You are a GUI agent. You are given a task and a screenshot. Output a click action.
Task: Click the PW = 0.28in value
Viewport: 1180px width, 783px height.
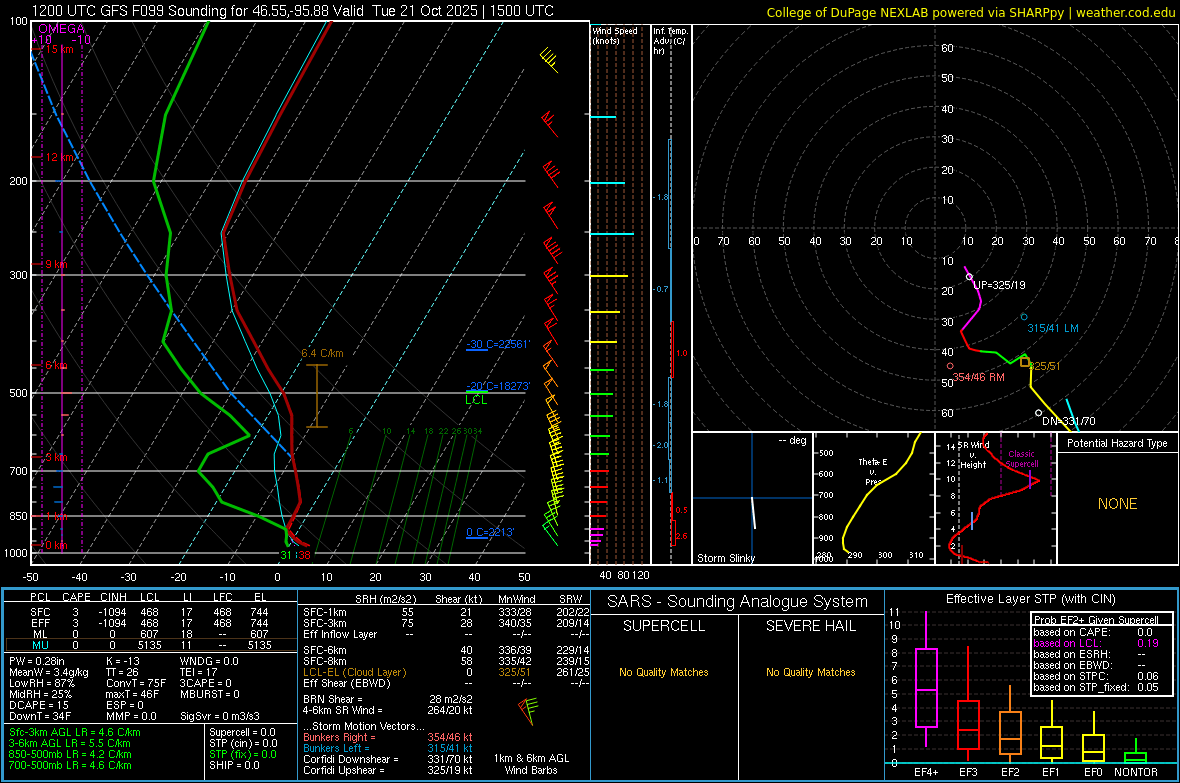point(37,661)
